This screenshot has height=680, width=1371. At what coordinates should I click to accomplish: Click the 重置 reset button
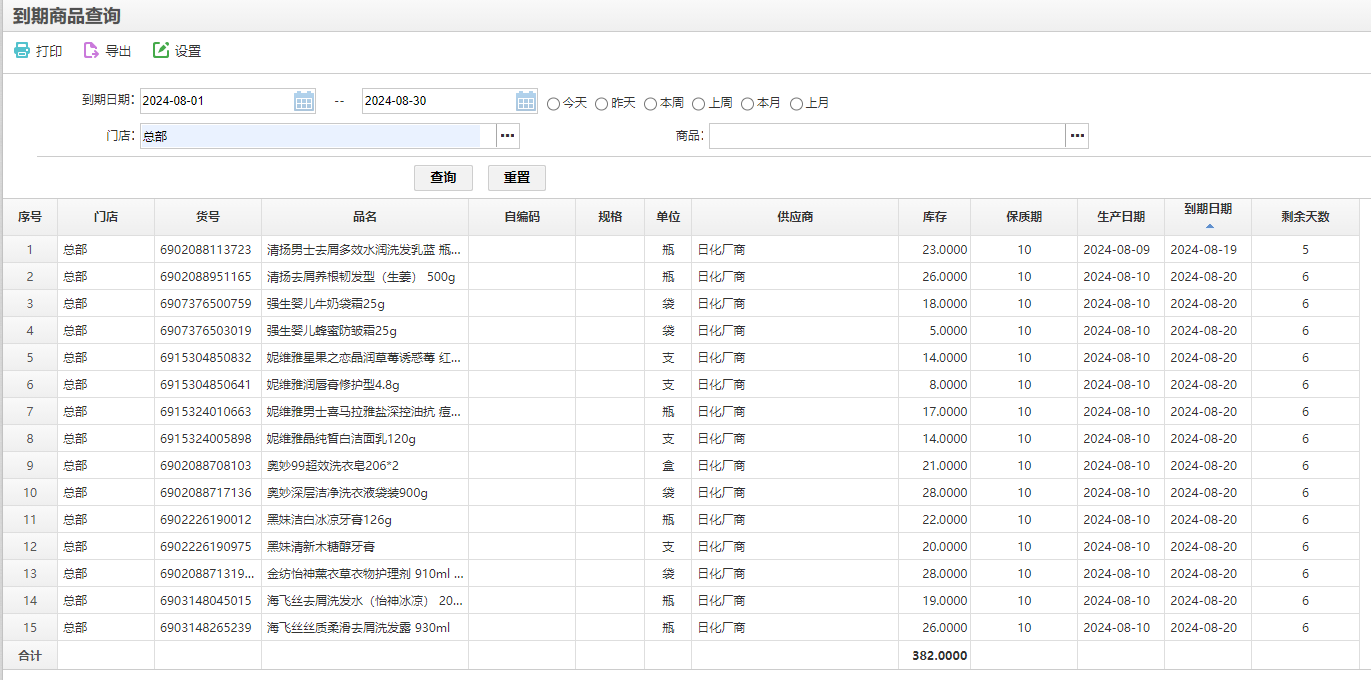click(517, 177)
